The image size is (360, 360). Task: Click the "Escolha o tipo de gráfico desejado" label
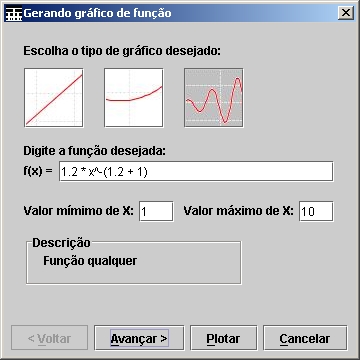(122, 52)
